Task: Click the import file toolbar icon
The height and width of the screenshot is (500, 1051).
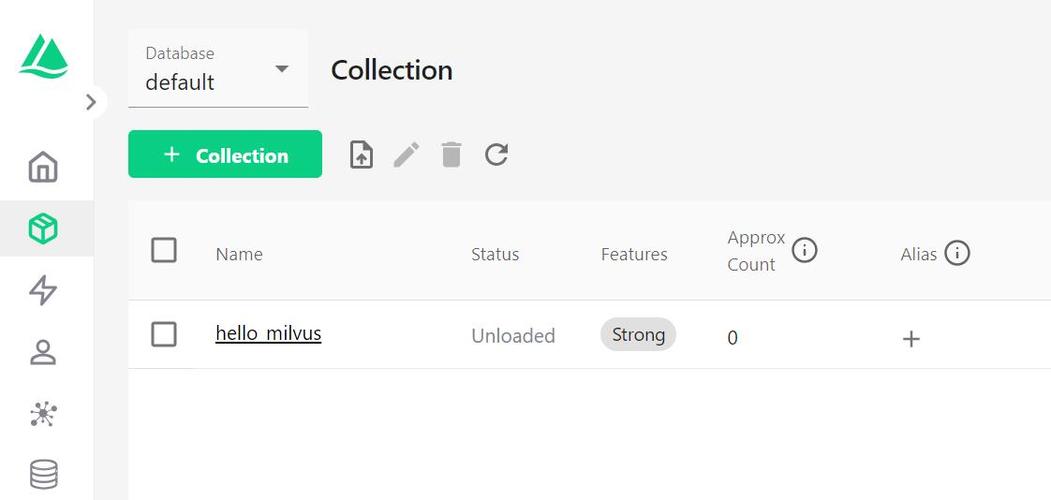Action: pyautogui.click(x=361, y=155)
